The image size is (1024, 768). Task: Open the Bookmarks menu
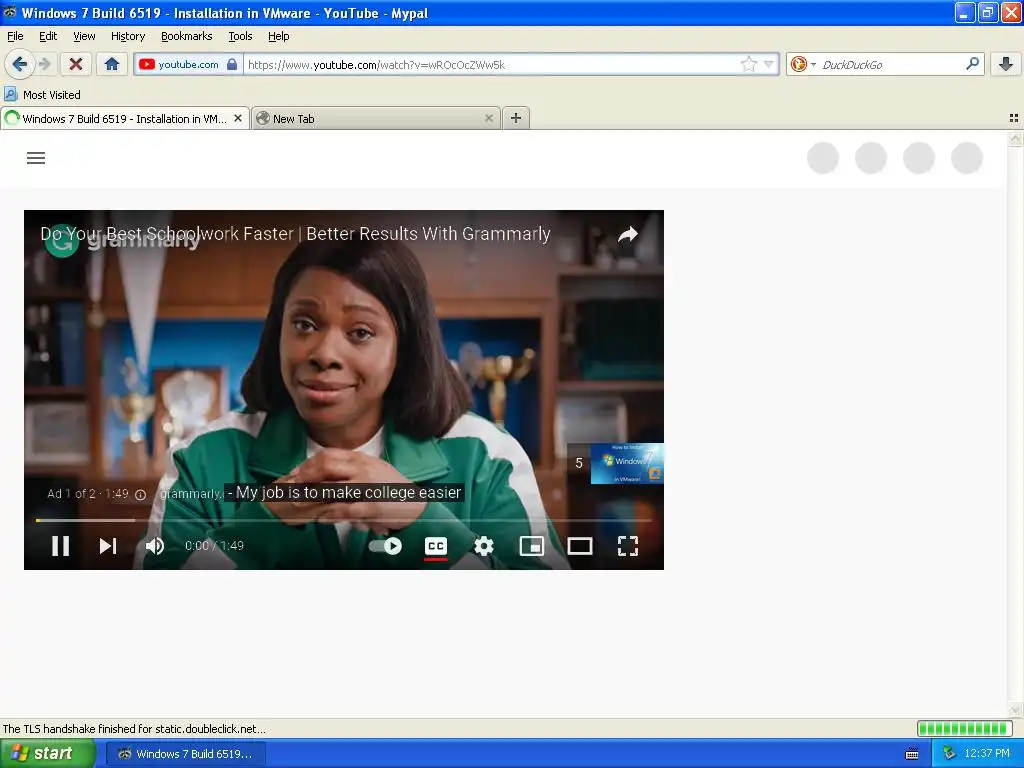click(x=187, y=36)
